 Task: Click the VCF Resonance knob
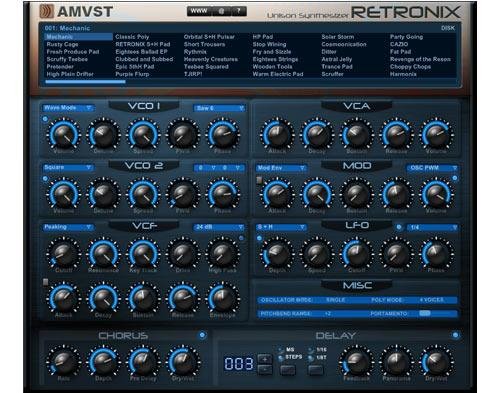click(x=103, y=254)
